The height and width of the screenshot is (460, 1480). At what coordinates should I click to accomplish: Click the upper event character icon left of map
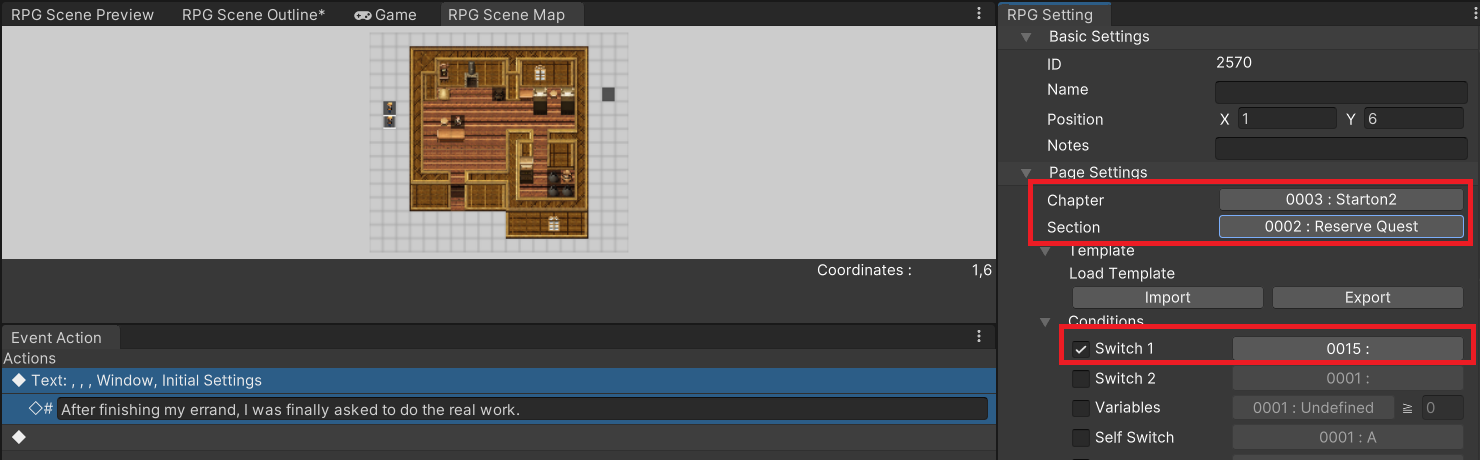tap(390, 107)
